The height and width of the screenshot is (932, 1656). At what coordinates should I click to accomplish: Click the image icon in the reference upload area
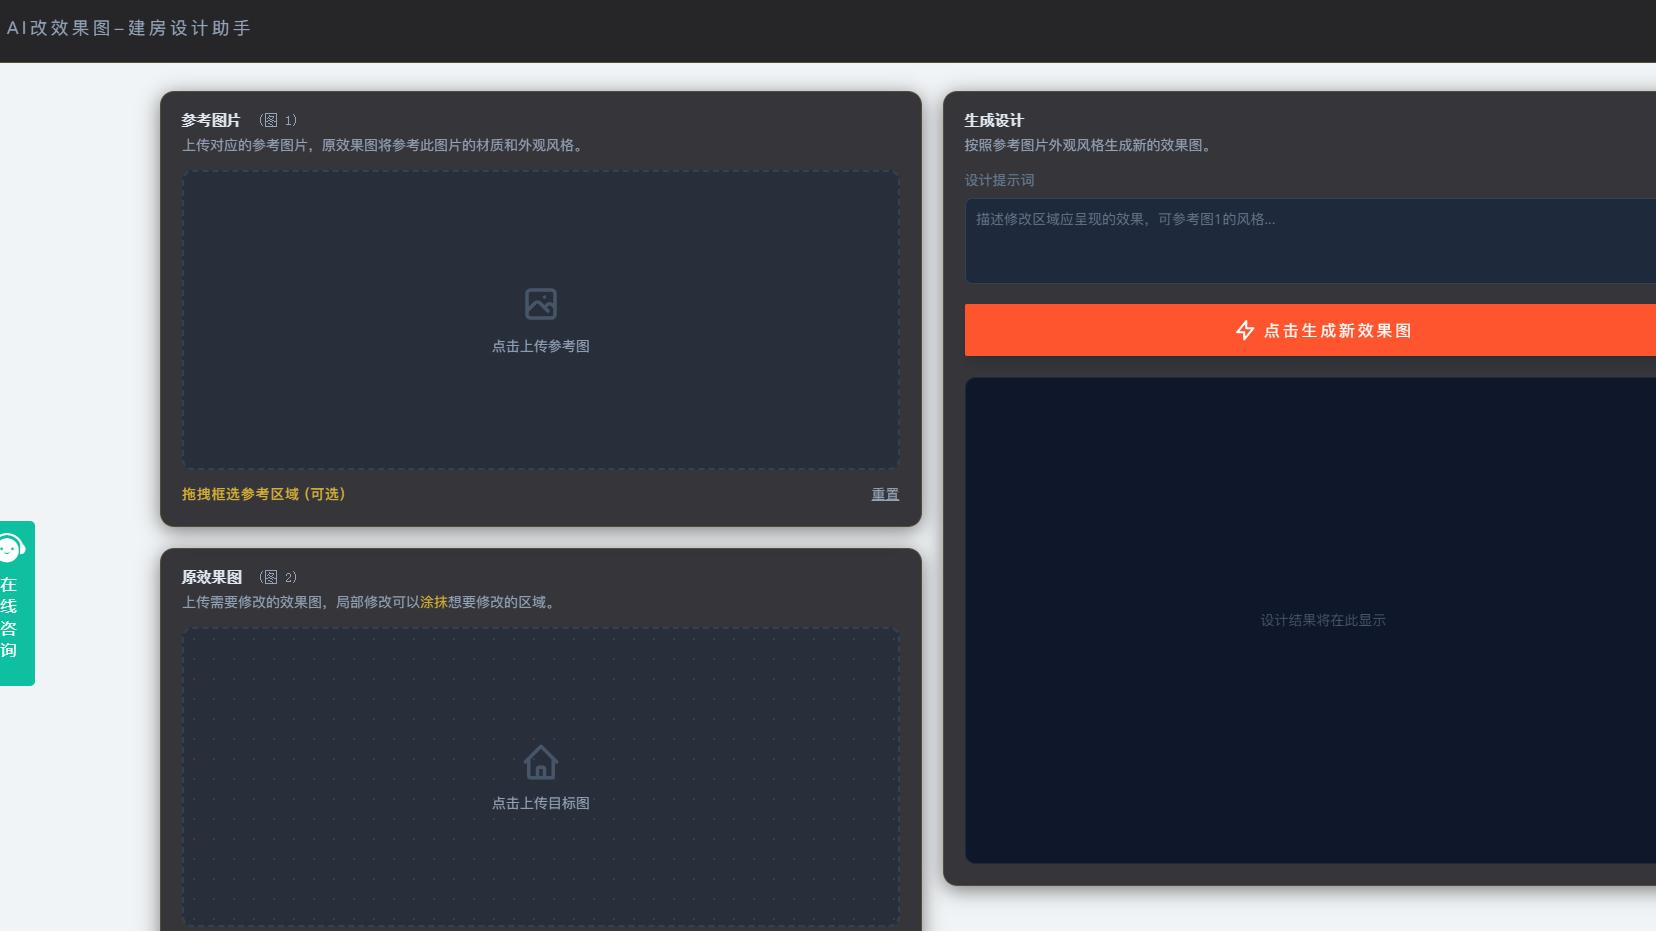click(540, 303)
